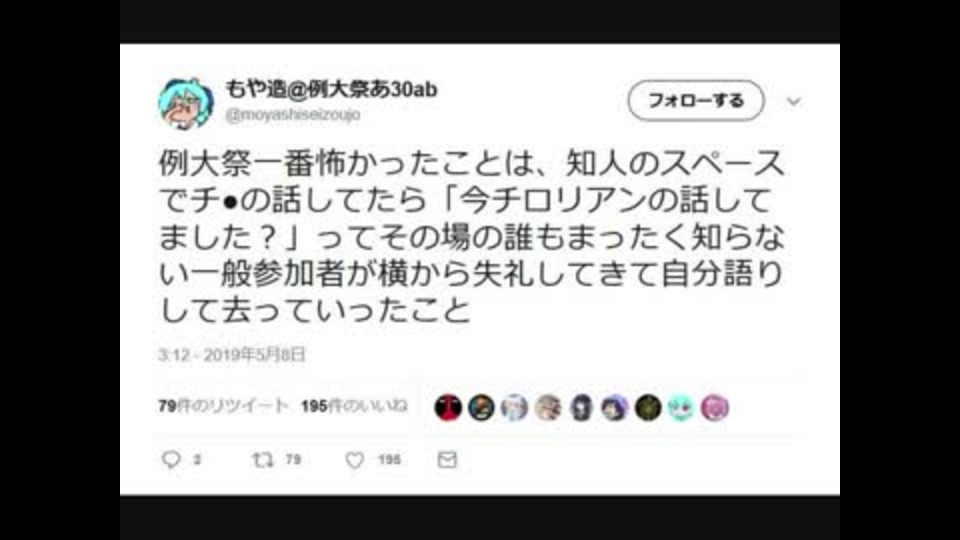Click the reply speech bubble icon

[x=171, y=459]
